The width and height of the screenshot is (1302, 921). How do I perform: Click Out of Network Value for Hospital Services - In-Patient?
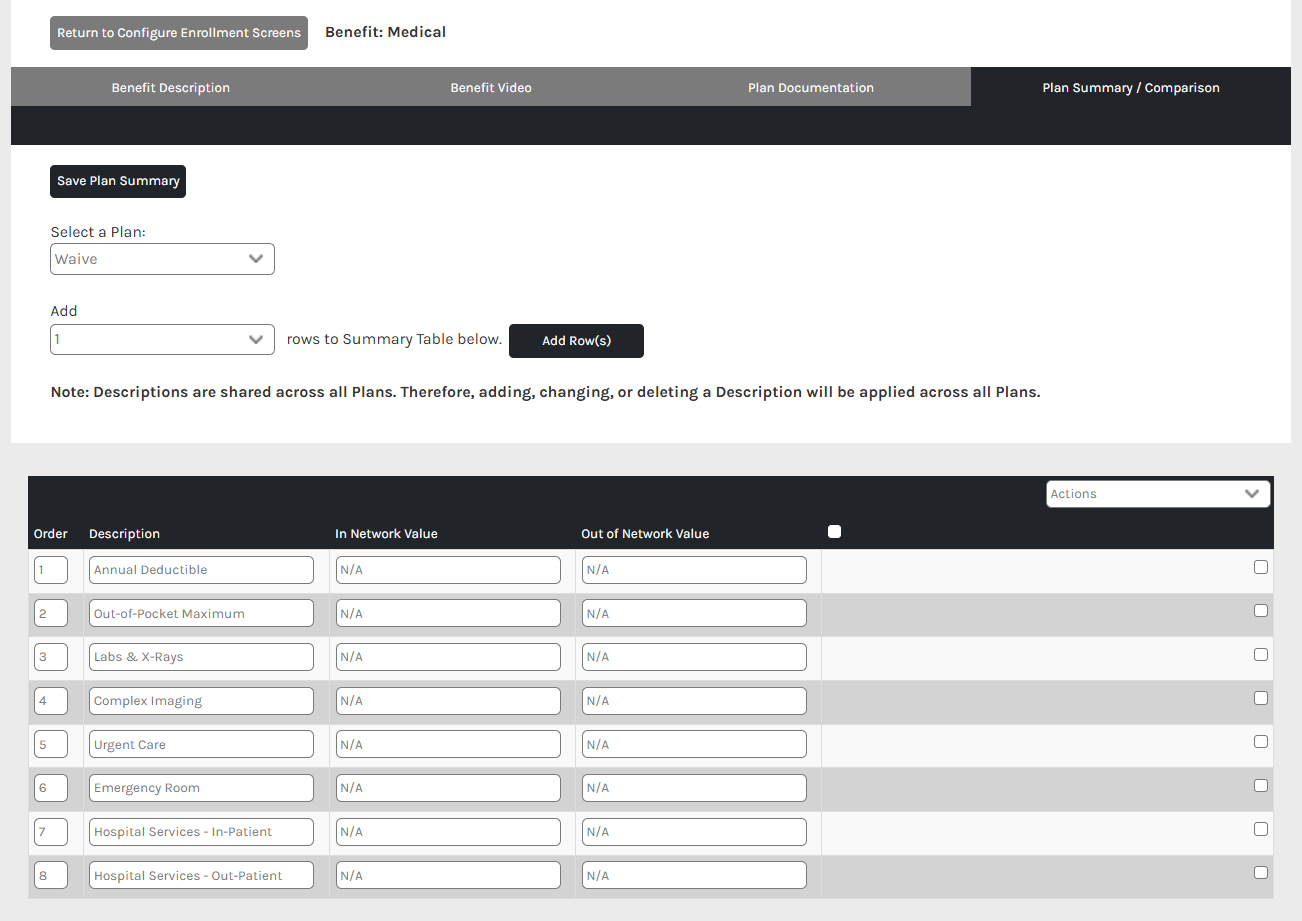point(694,832)
